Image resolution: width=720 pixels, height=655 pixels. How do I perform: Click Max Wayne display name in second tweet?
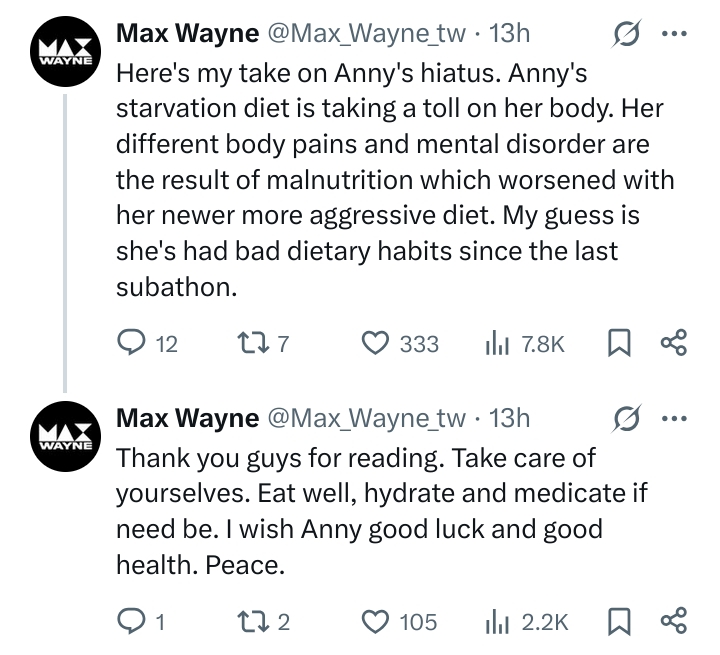[x=187, y=418]
